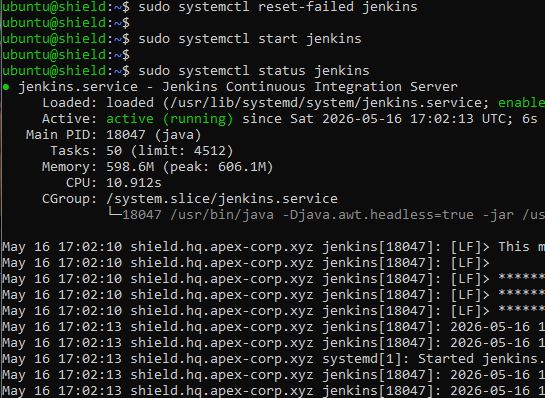Click the ubuntu@shield prompt before the reset-failed command
Screen dimensions: 545x398
(66, 7)
